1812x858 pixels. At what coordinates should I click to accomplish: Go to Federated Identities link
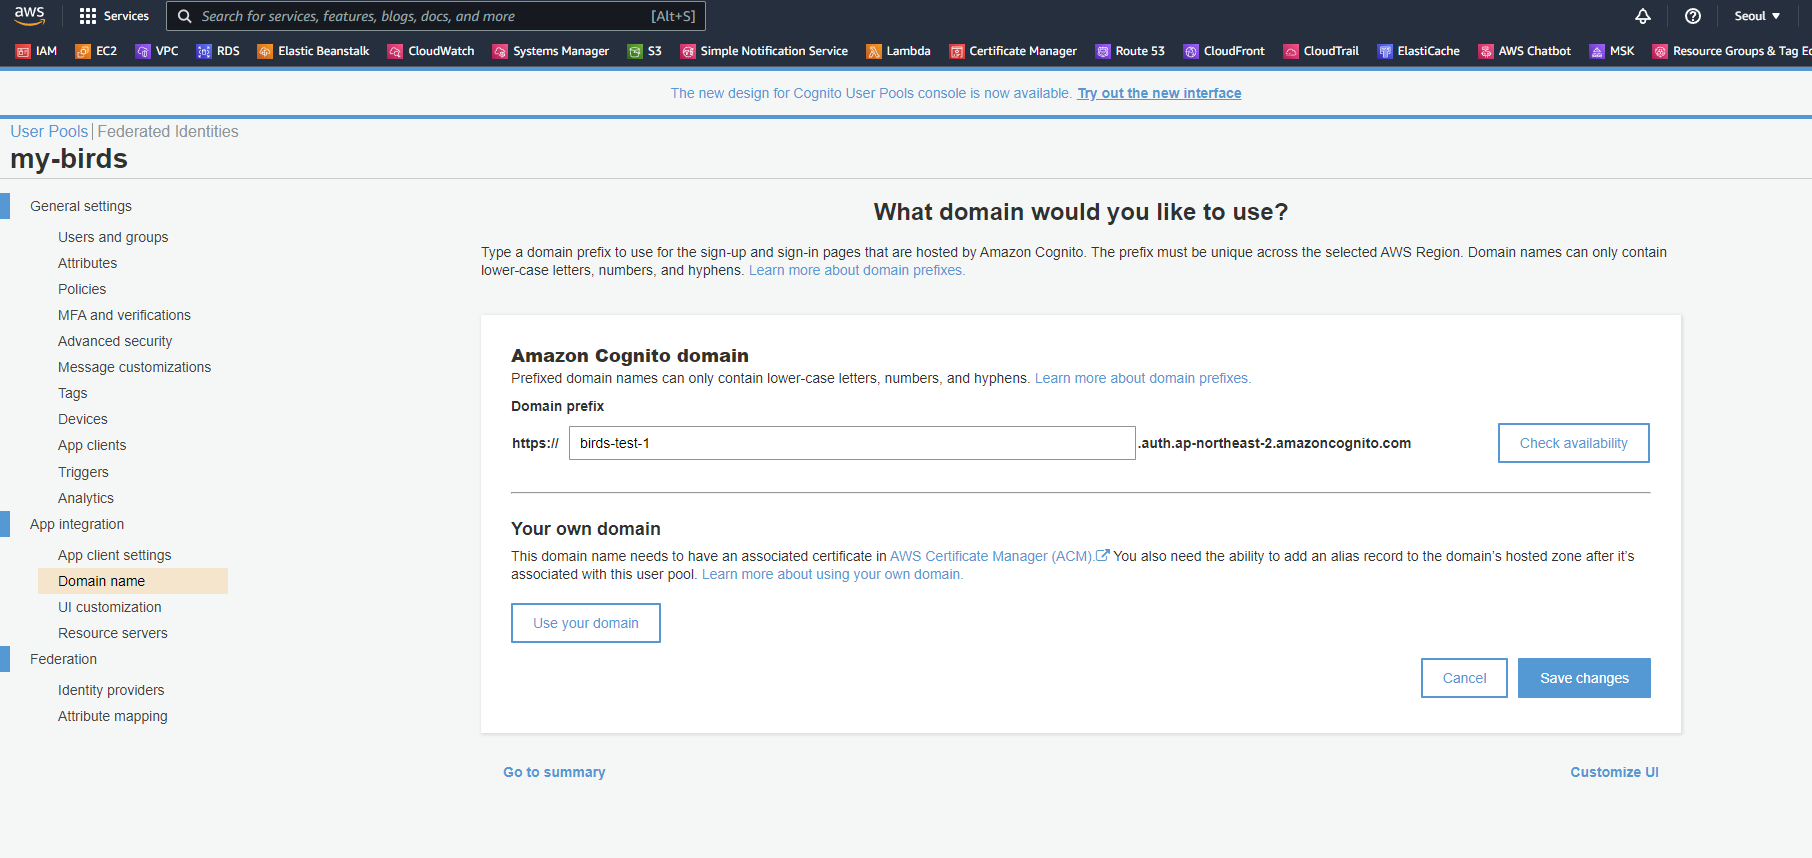tap(168, 131)
